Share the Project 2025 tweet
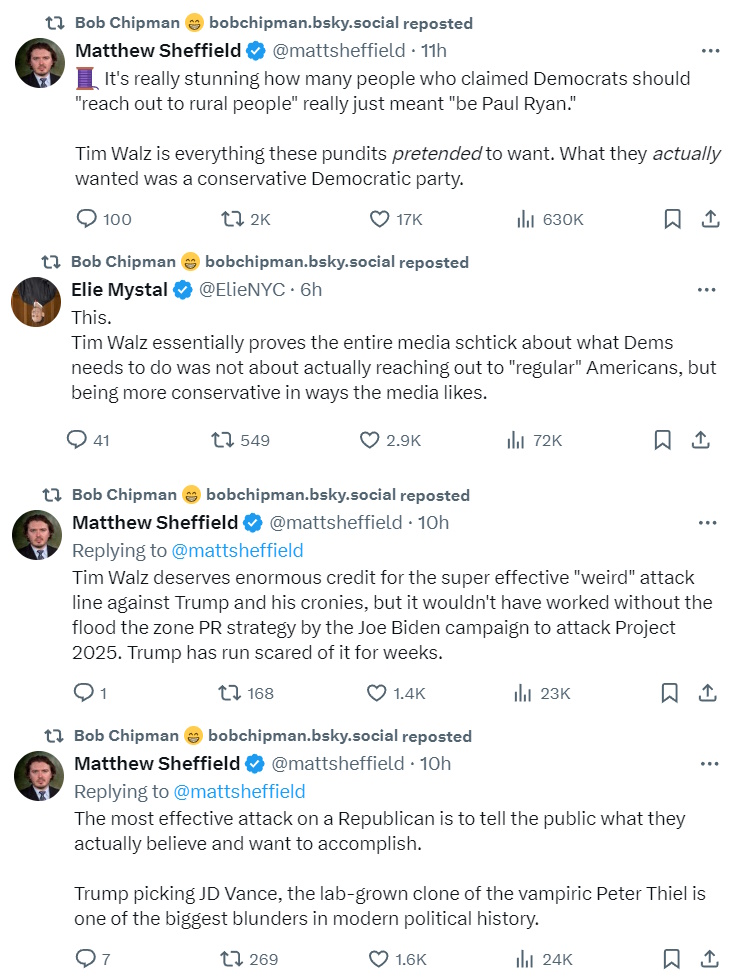This screenshot has width=740, height=980. pyautogui.click(x=707, y=693)
